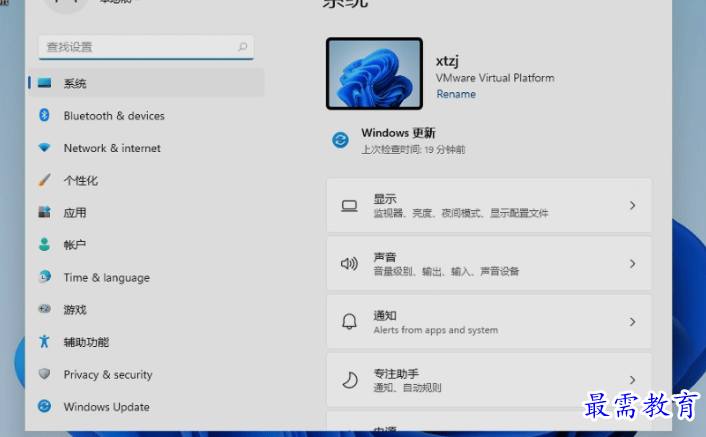The width and height of the screenshot is (706, 437).
Task: Click the 查找设置 search field
Action: click(x=146, y=47)
